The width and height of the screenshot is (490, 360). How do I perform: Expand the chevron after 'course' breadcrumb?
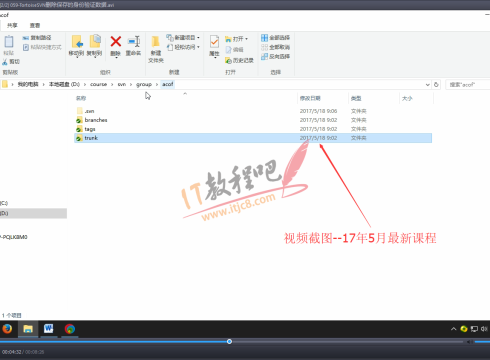(112, 84)
